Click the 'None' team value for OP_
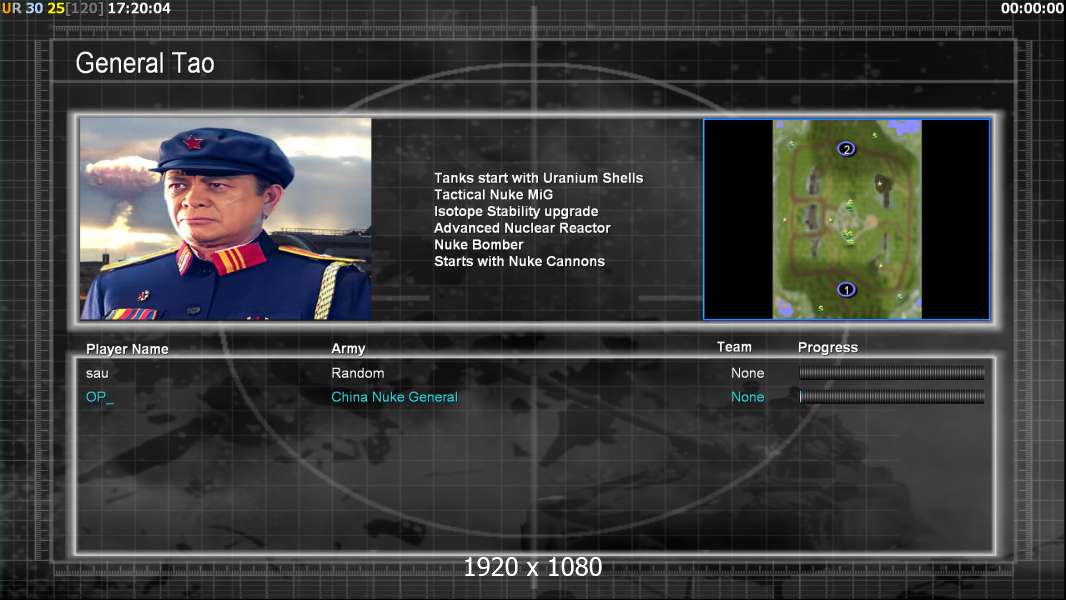The width and height of the screenshot is (1066, 600). (748, 397)
